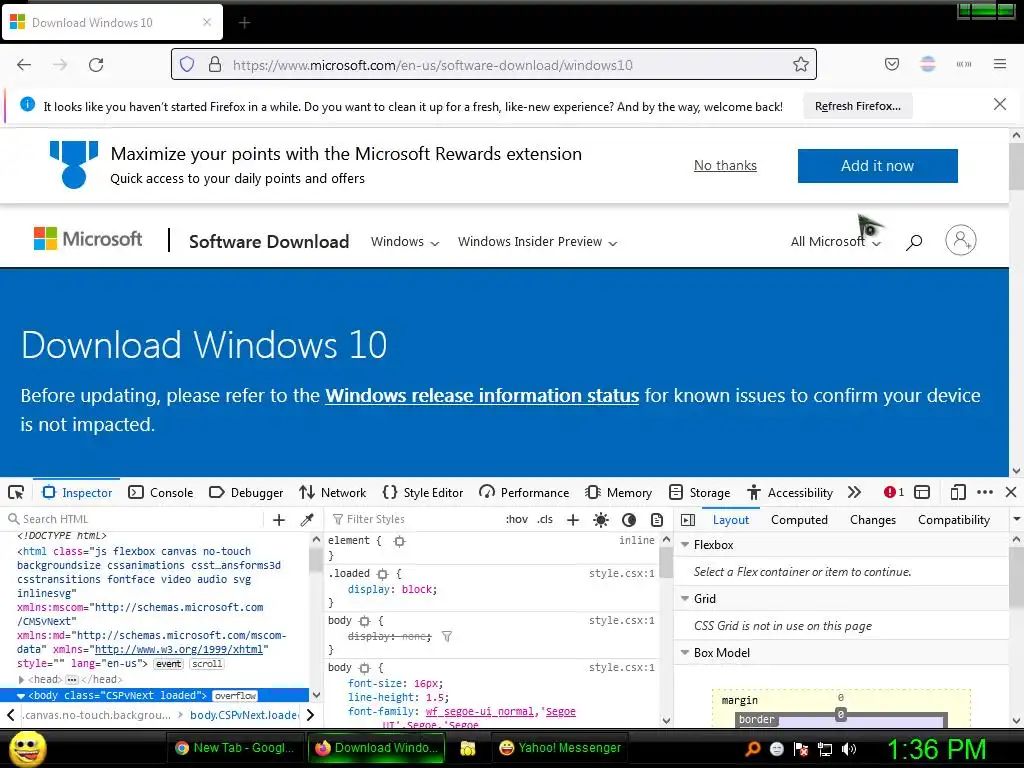The width and height of the screenshot is (1024, 768).
Task: Collapse the Grid section
Action: click(685, 599)
